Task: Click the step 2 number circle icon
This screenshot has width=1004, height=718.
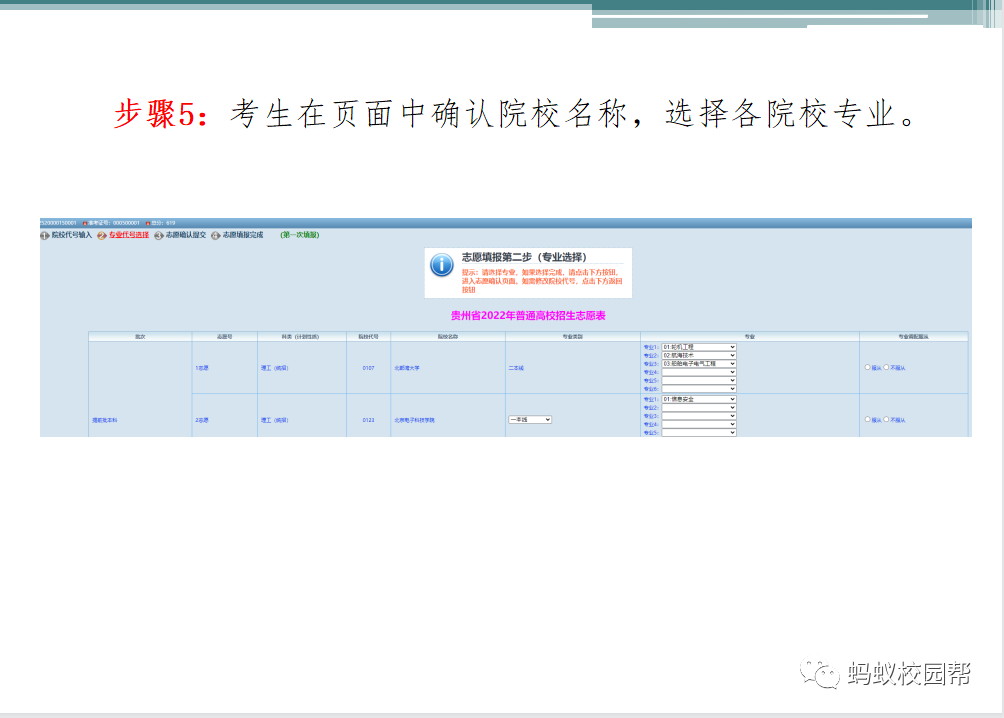Action: tap(101, 235)
